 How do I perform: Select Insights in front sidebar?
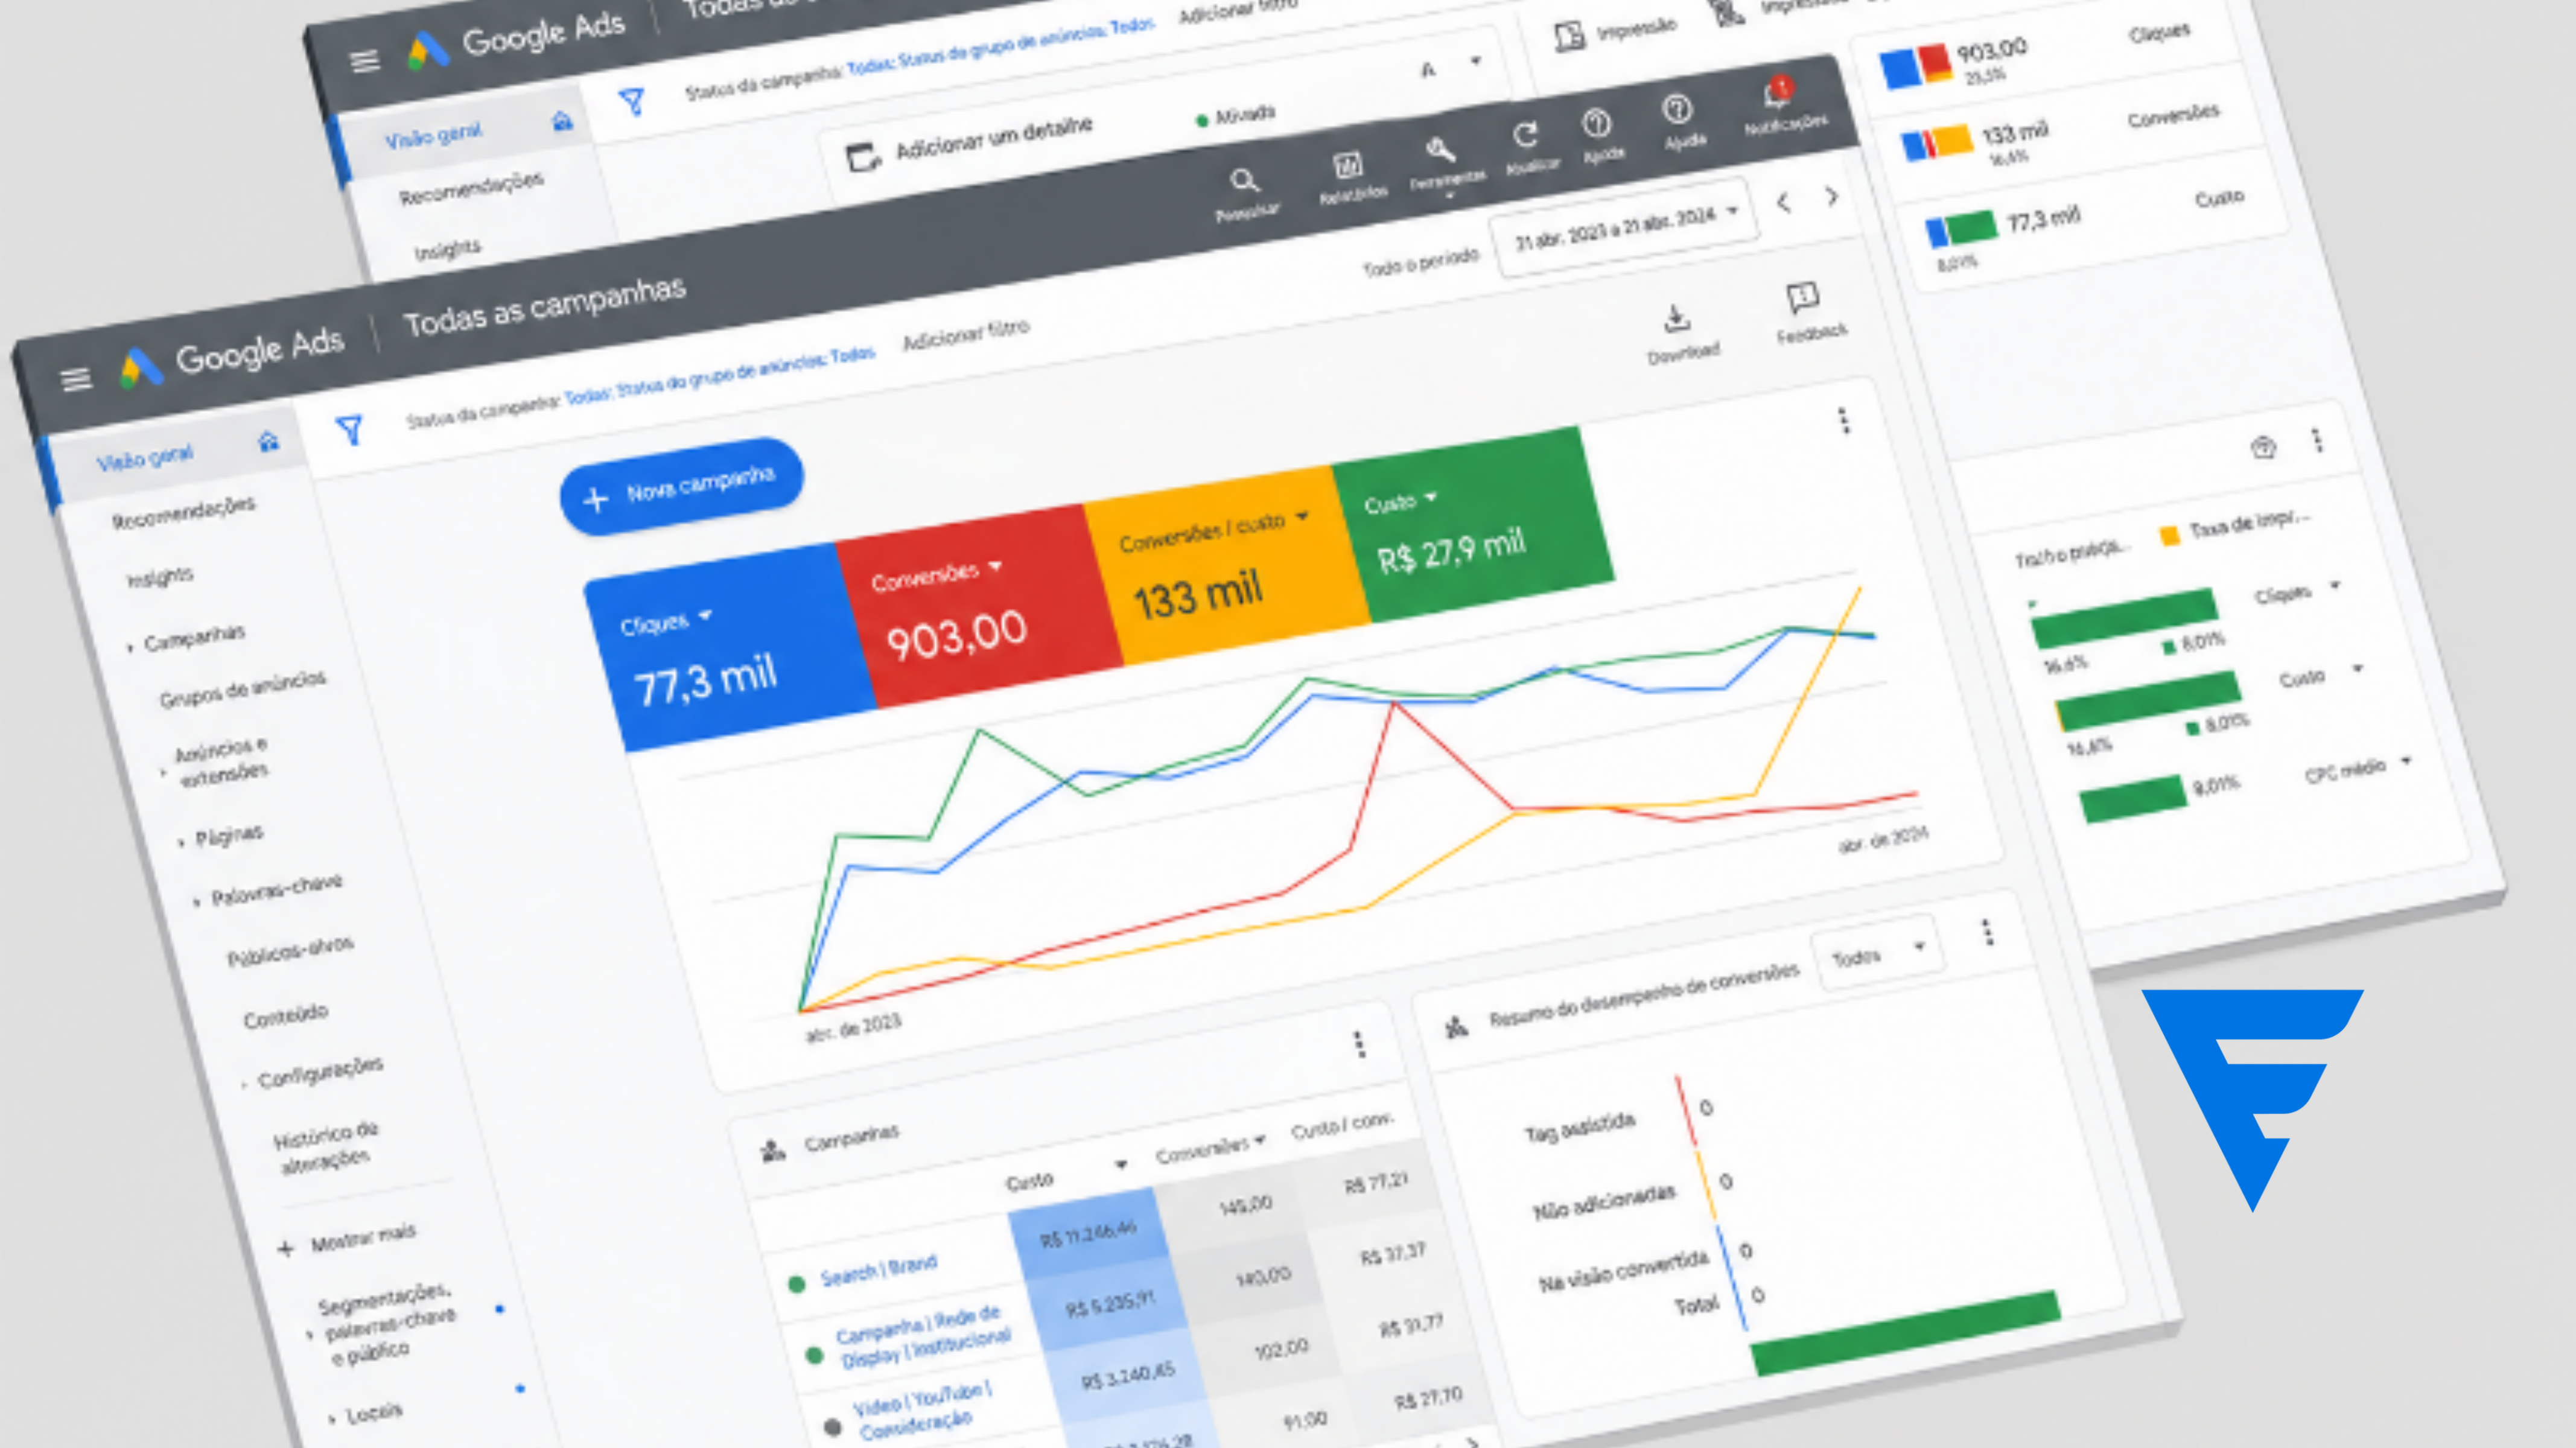tap(160, 577)
